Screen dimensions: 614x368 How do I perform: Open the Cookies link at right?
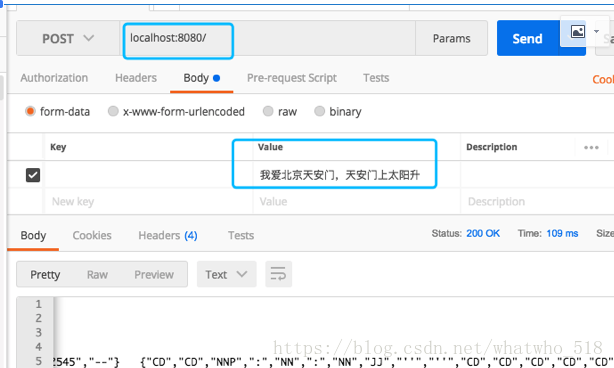click(x=603, y=79)
